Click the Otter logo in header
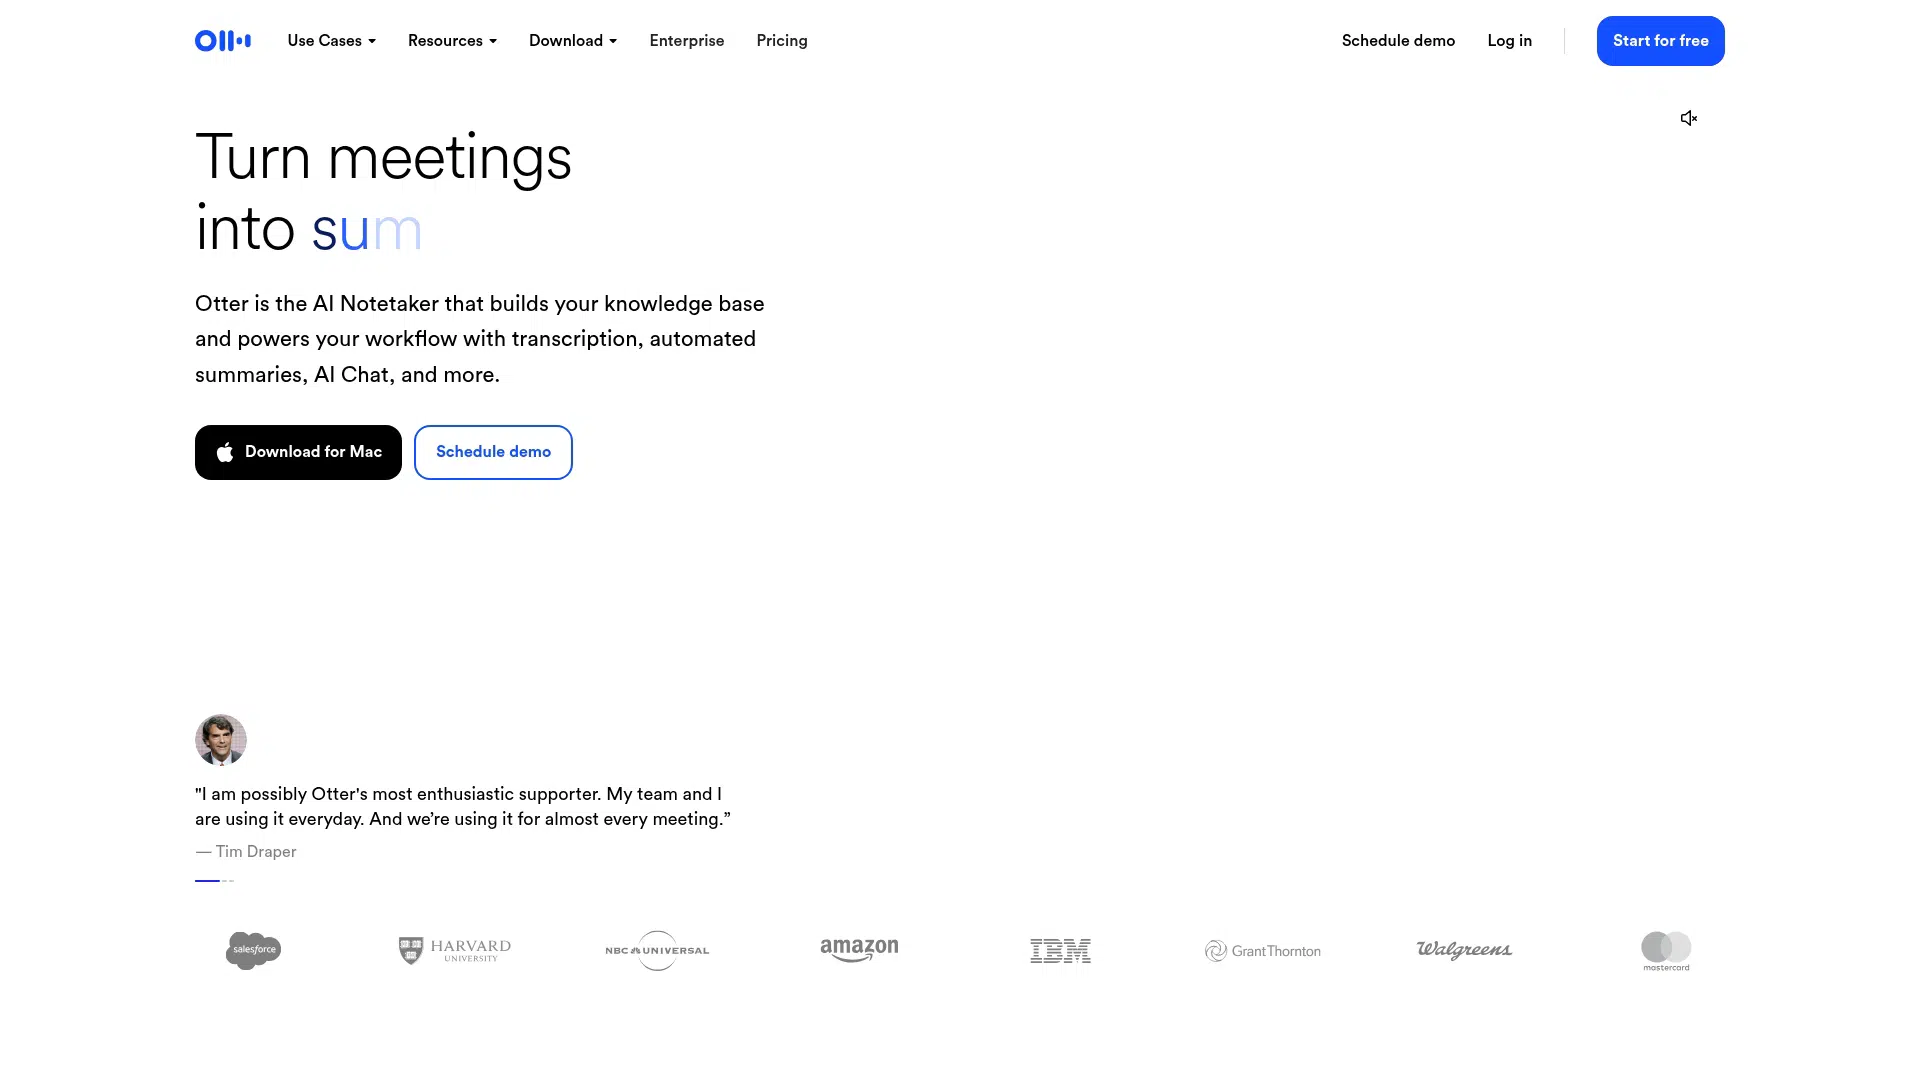The width and height of the screenshot is (1920, 1080). pyautogui.click(x=223, y=41)
